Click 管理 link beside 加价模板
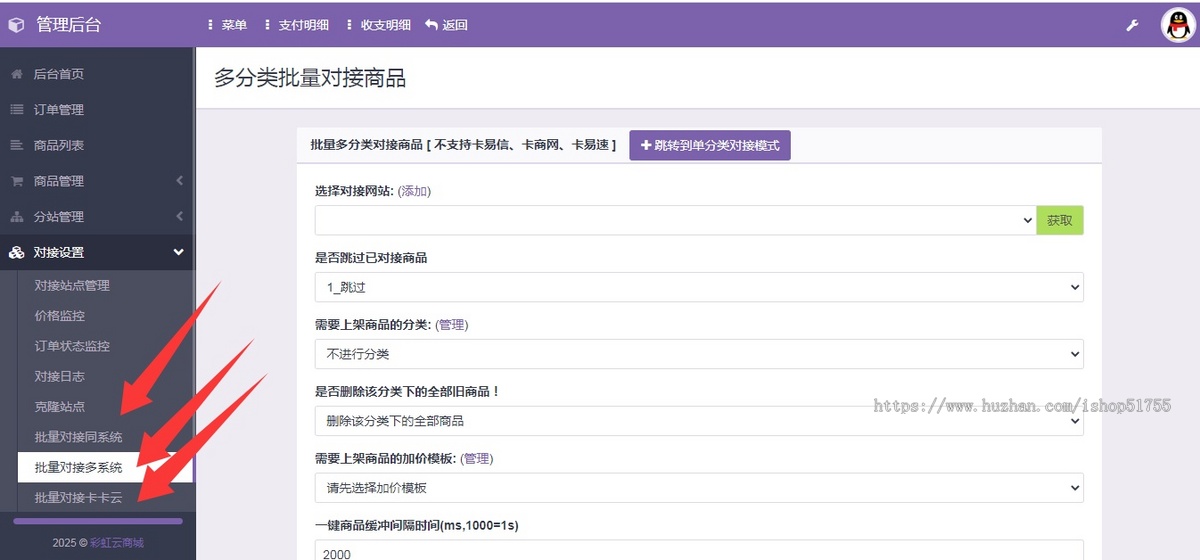The width and height of the screenshot is (1200, 560). coord(477,458)
